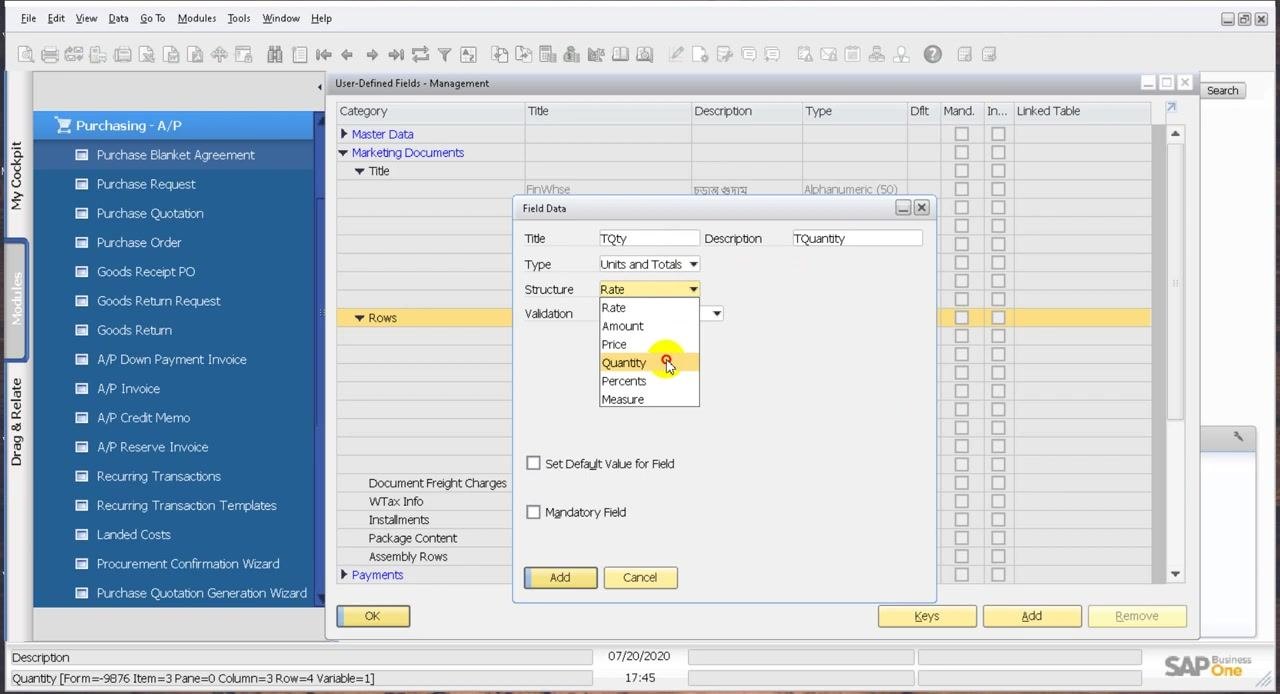Screen dimensions: 1280x694
Task: Click the pencil edit toolbar icon
Action: 677,55
